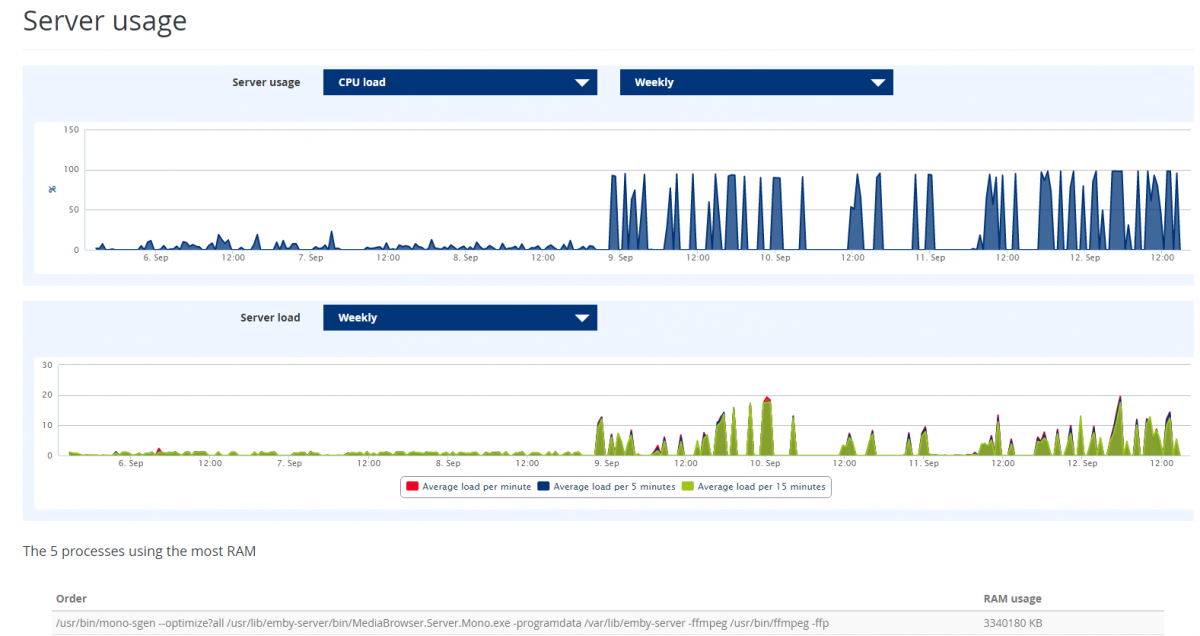Click the red load peak near 10. Sep

click(x=767, y=399)
